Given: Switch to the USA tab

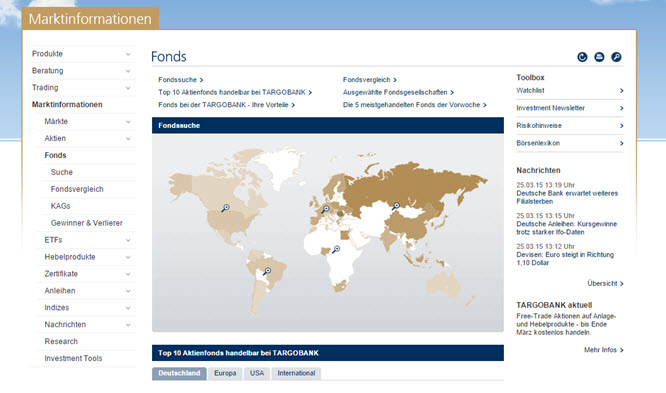Looking at the screenshot, I should [257, 373].
